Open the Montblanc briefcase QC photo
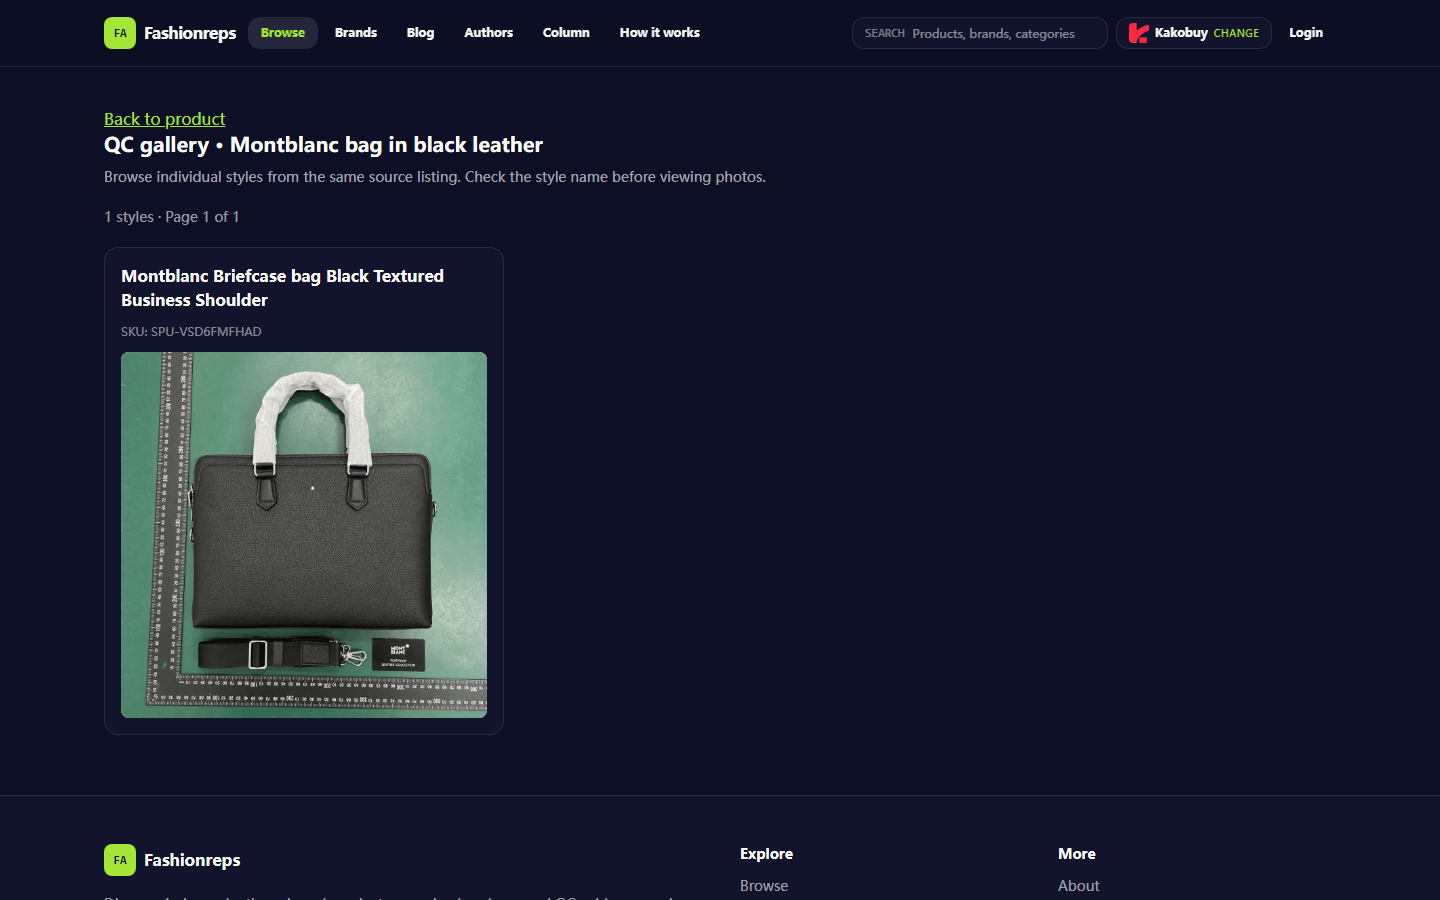Screen dimensions: 1440x900 point(304,535)
